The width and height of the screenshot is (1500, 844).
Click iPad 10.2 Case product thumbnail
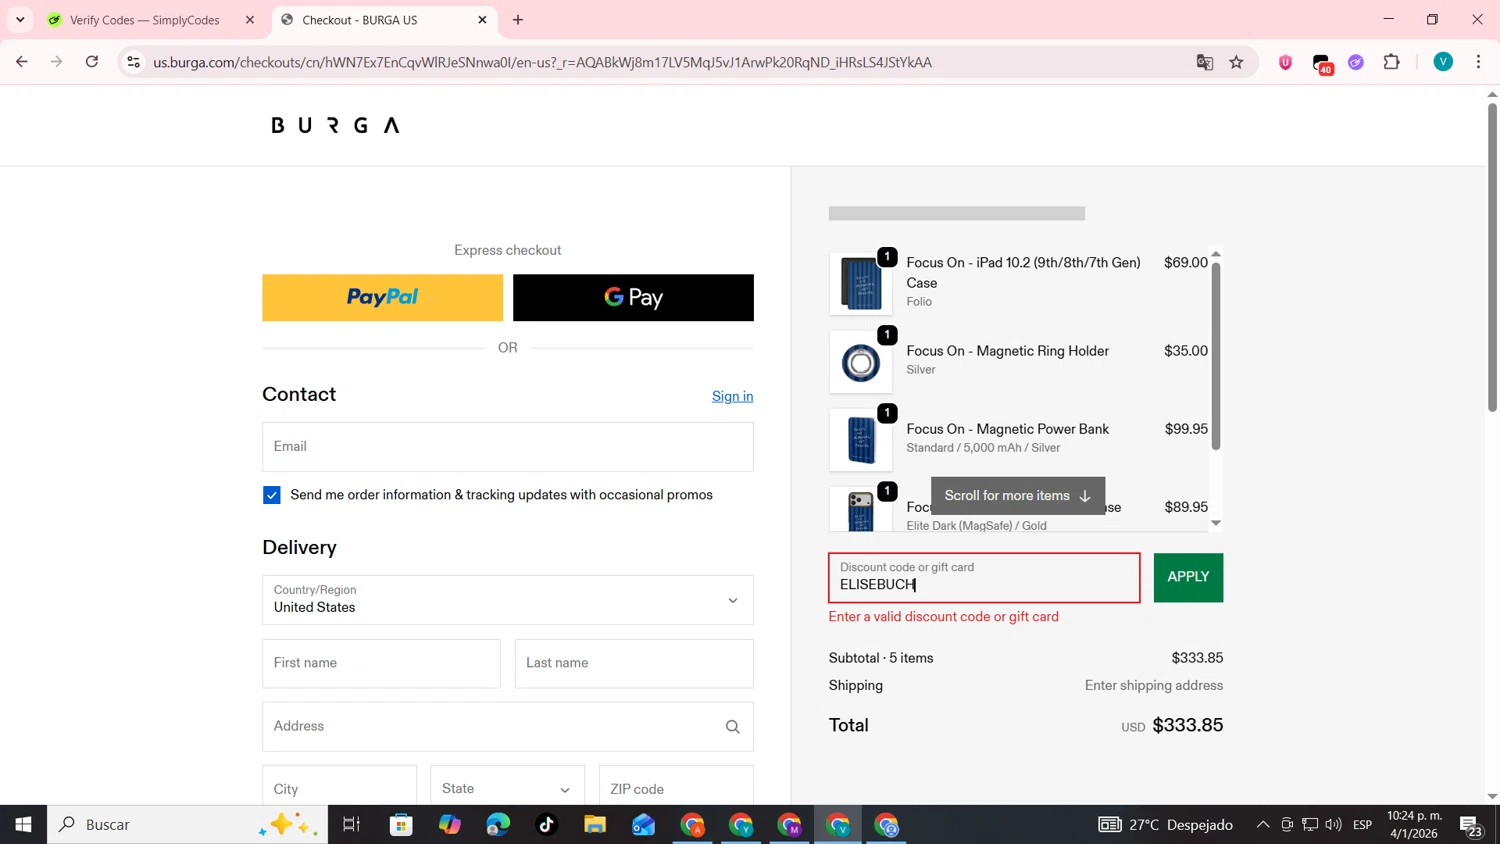[861, 284]
